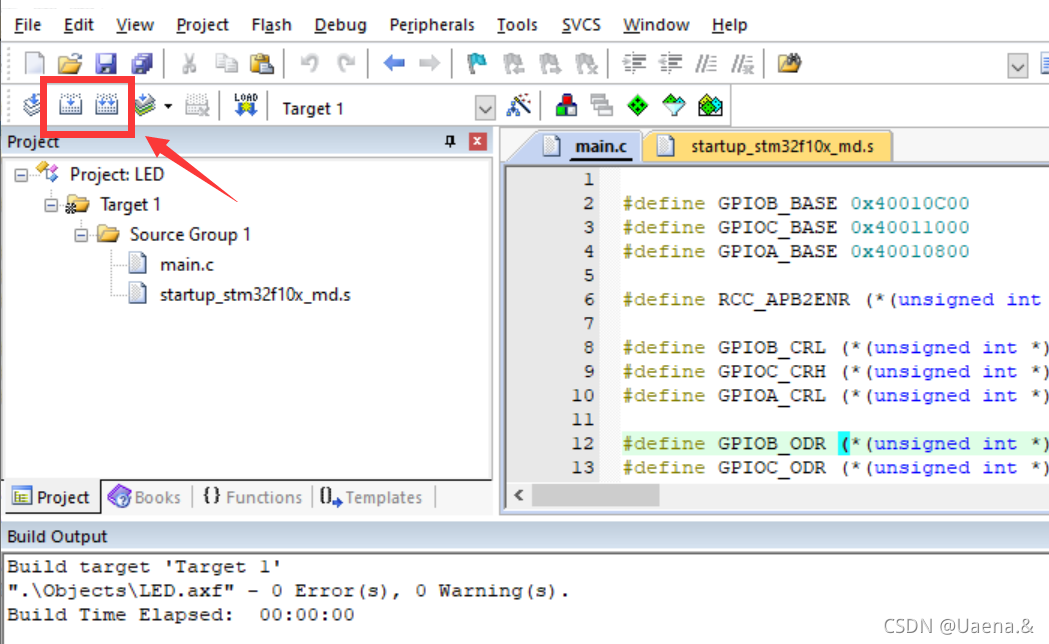Launch Pack Installer icon
Screen dimensions: 1049x644
tap(710, 105)
